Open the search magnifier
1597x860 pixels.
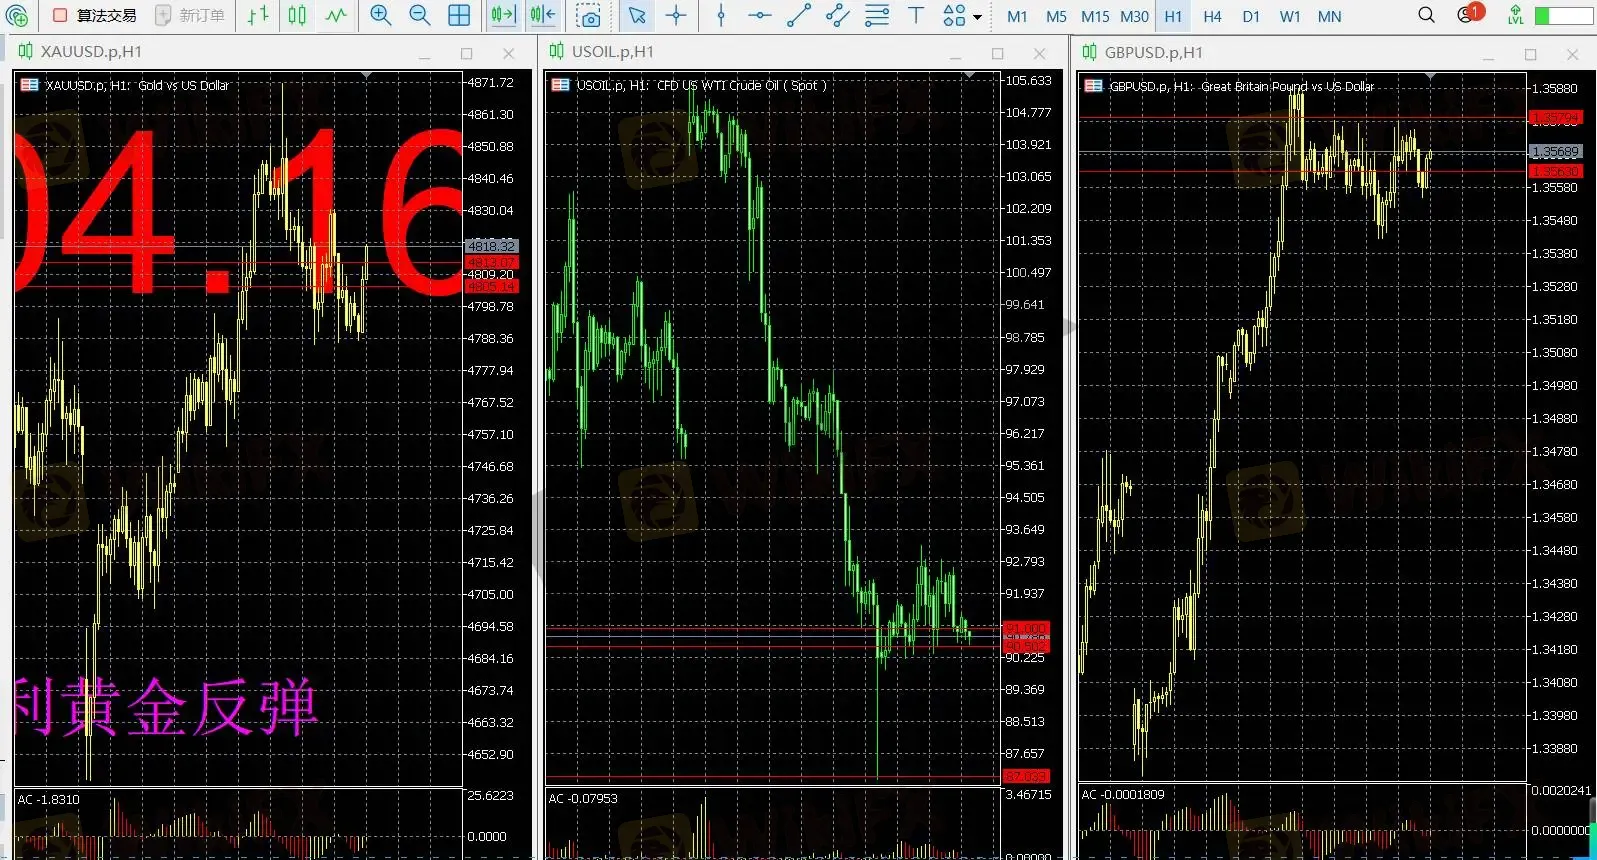pos(1427,15)
